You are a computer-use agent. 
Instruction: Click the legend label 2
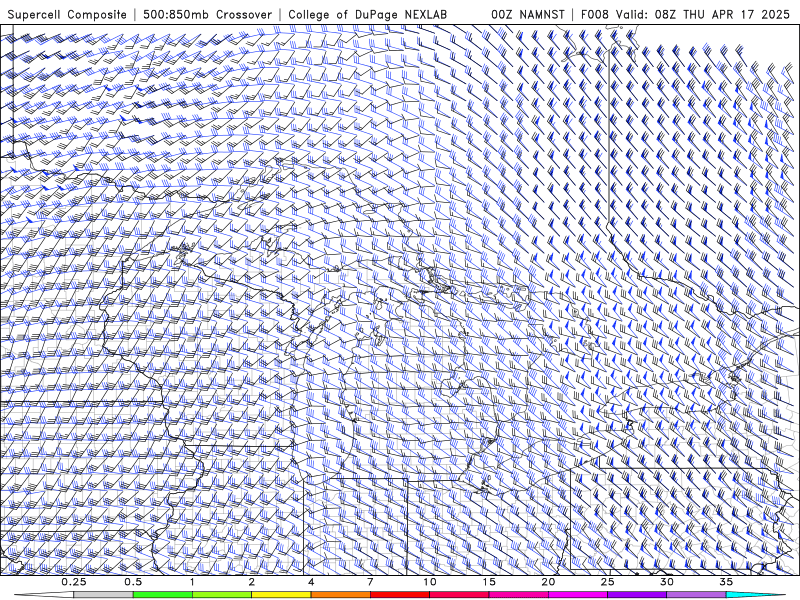click(x=252, y=582)
